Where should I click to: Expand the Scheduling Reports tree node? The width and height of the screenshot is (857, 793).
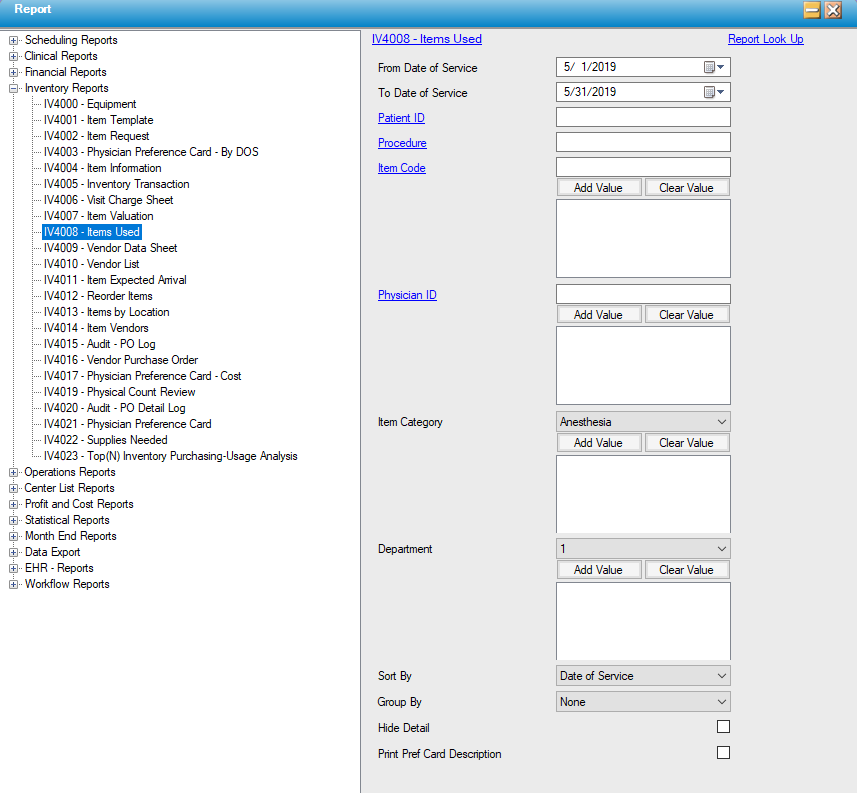tap(14, 41)
